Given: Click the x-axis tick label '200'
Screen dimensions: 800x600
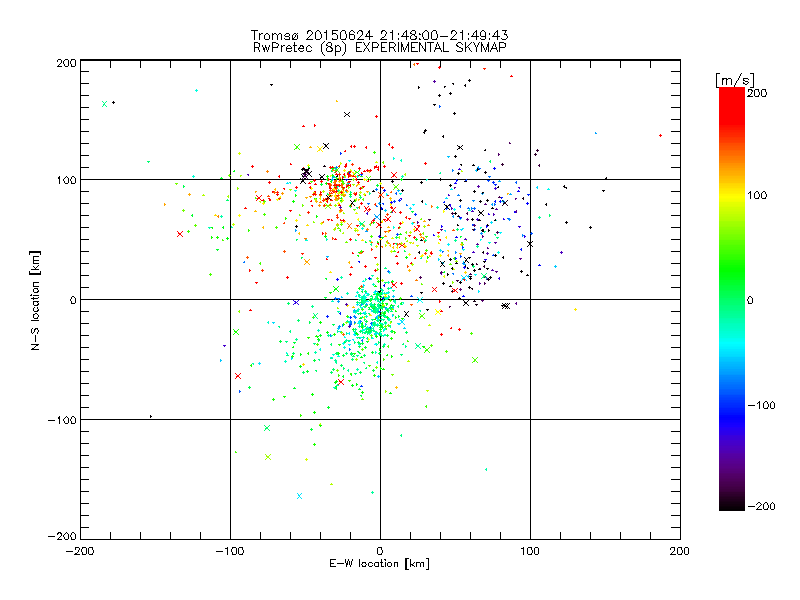Looking at the screenshot, I should click(680, 551).
